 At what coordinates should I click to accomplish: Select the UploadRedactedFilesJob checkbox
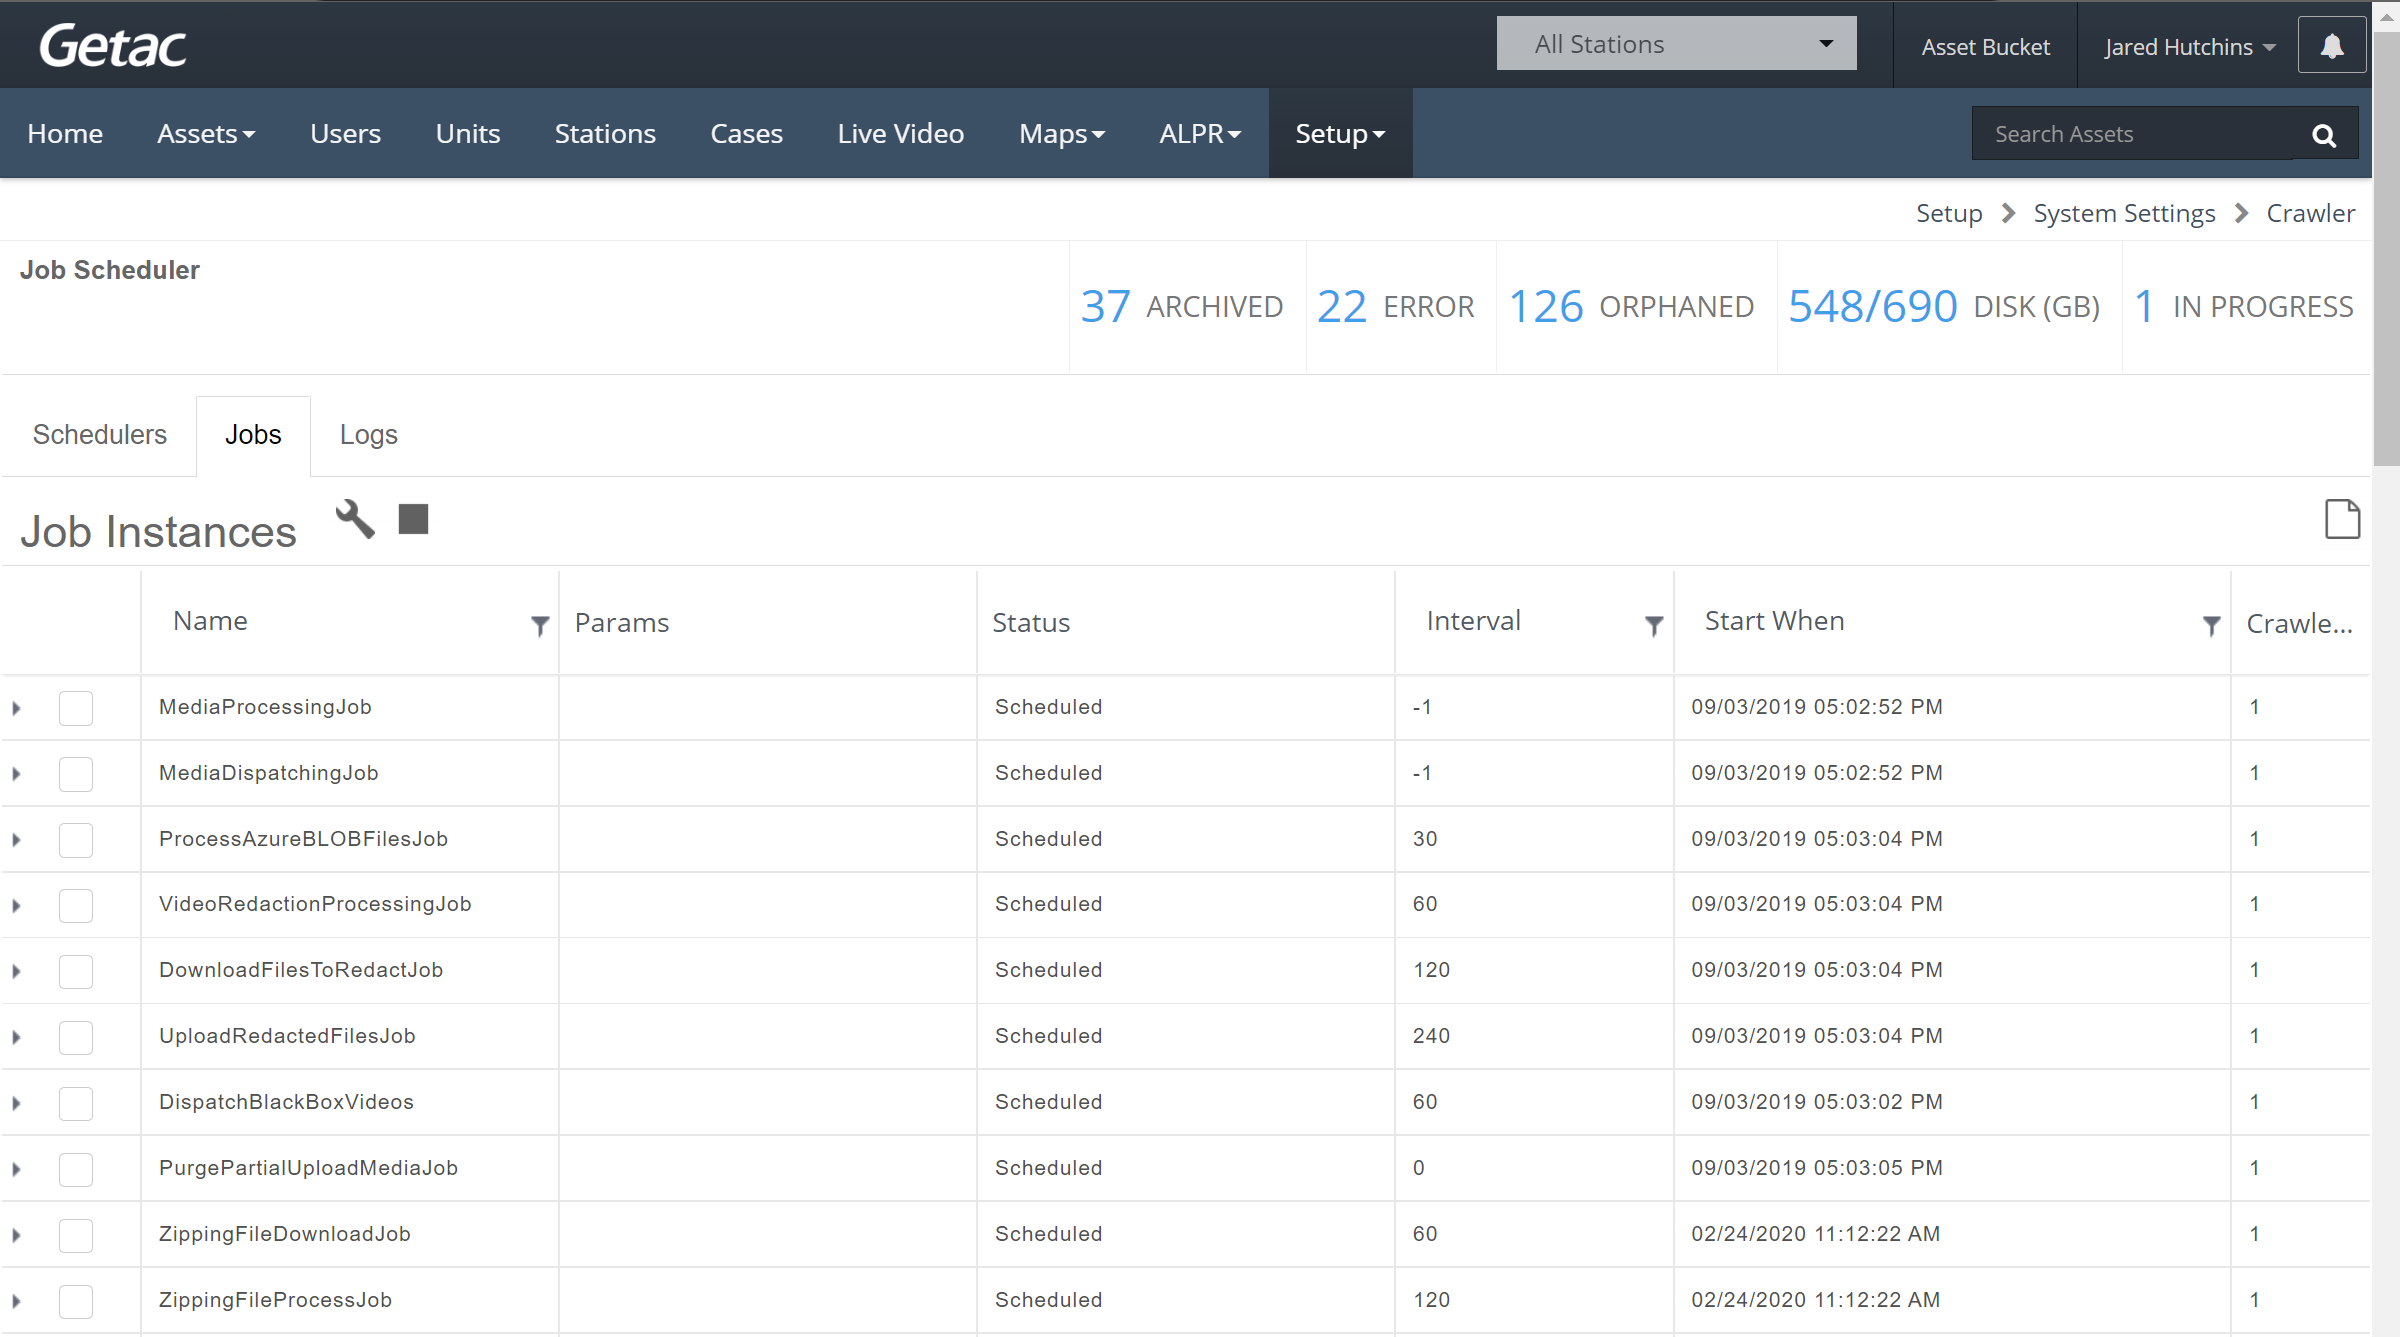click(x=76, y=1037)
